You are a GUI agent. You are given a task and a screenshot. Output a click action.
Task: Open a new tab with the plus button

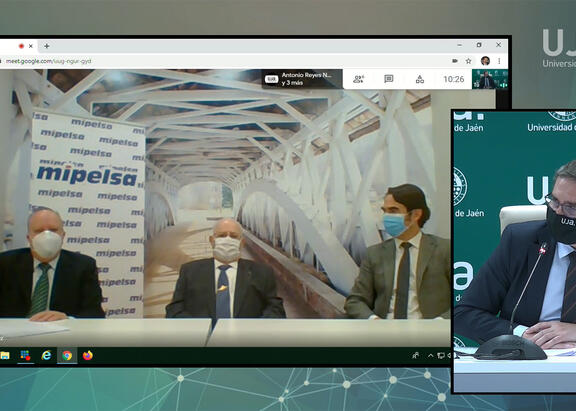tap(47, 46)
